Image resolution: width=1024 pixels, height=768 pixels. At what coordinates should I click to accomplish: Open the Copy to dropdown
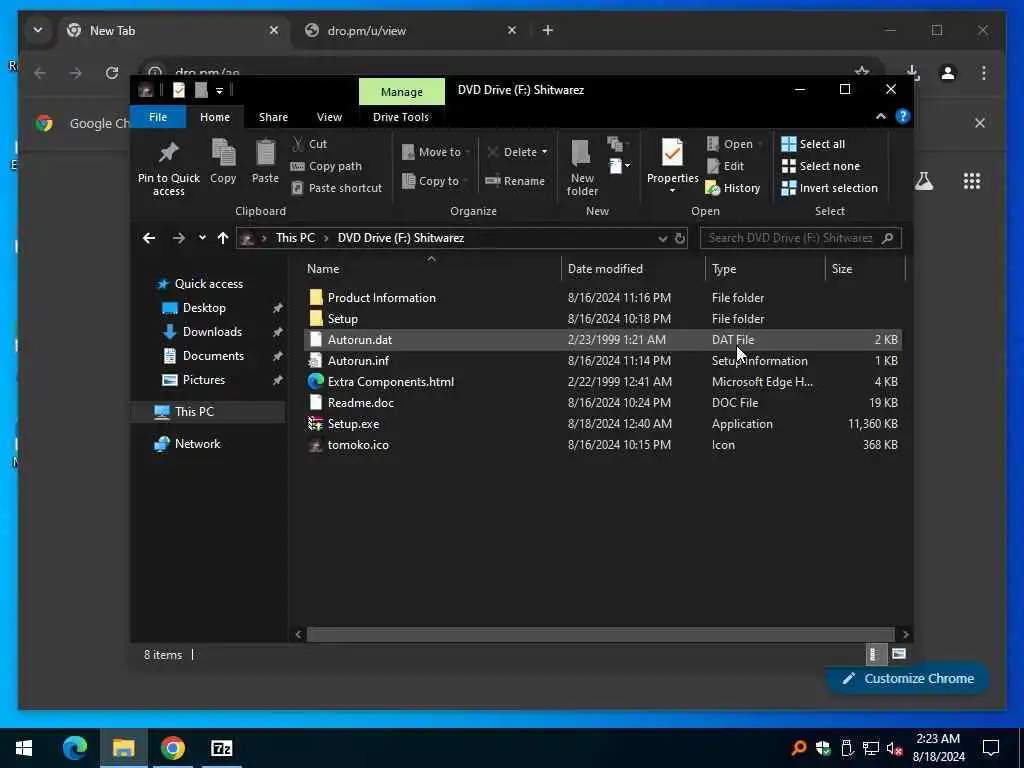[x=436, y=181]
